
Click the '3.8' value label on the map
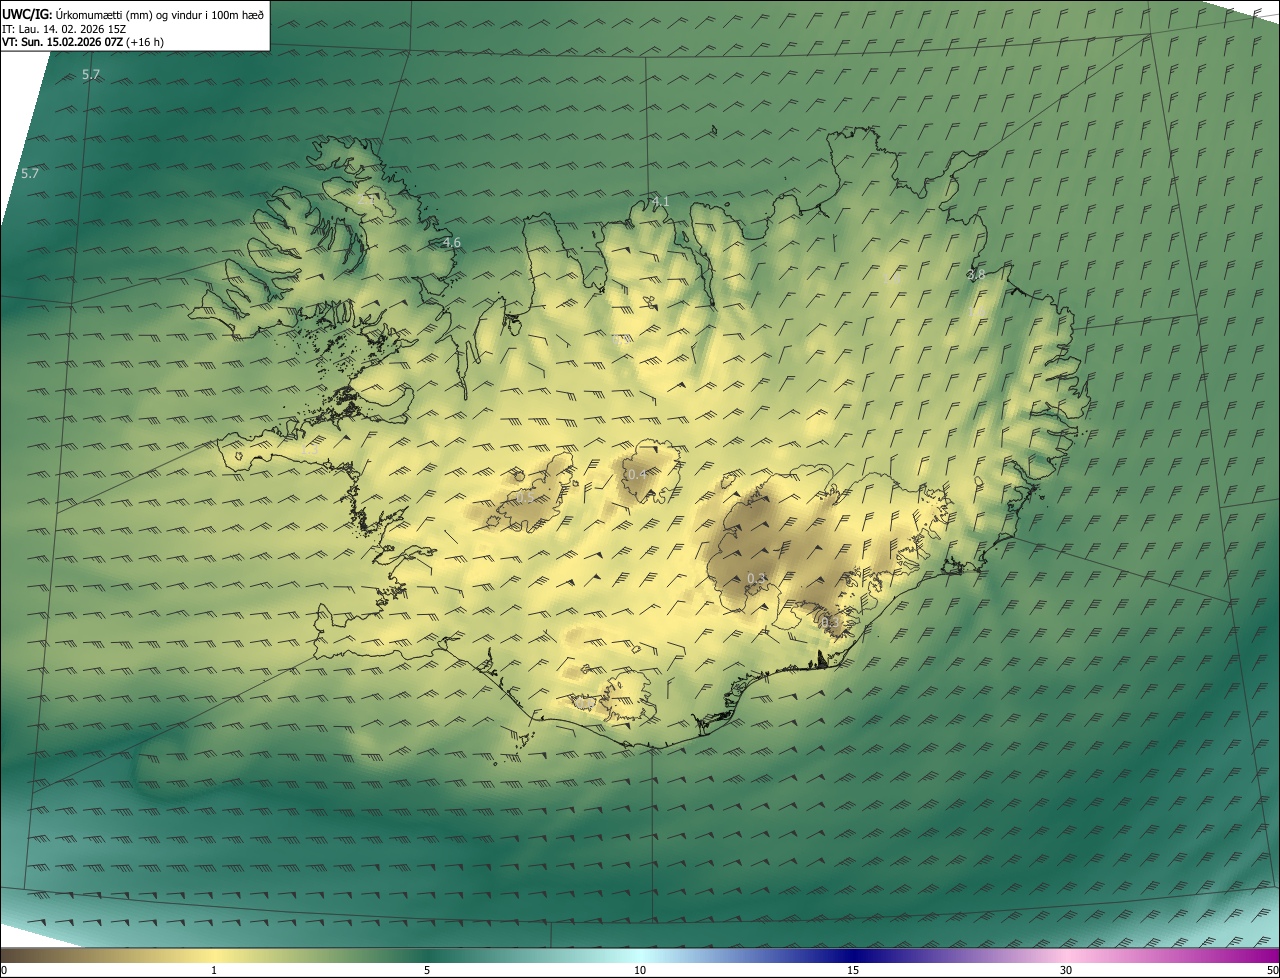(x=976, y=274)
